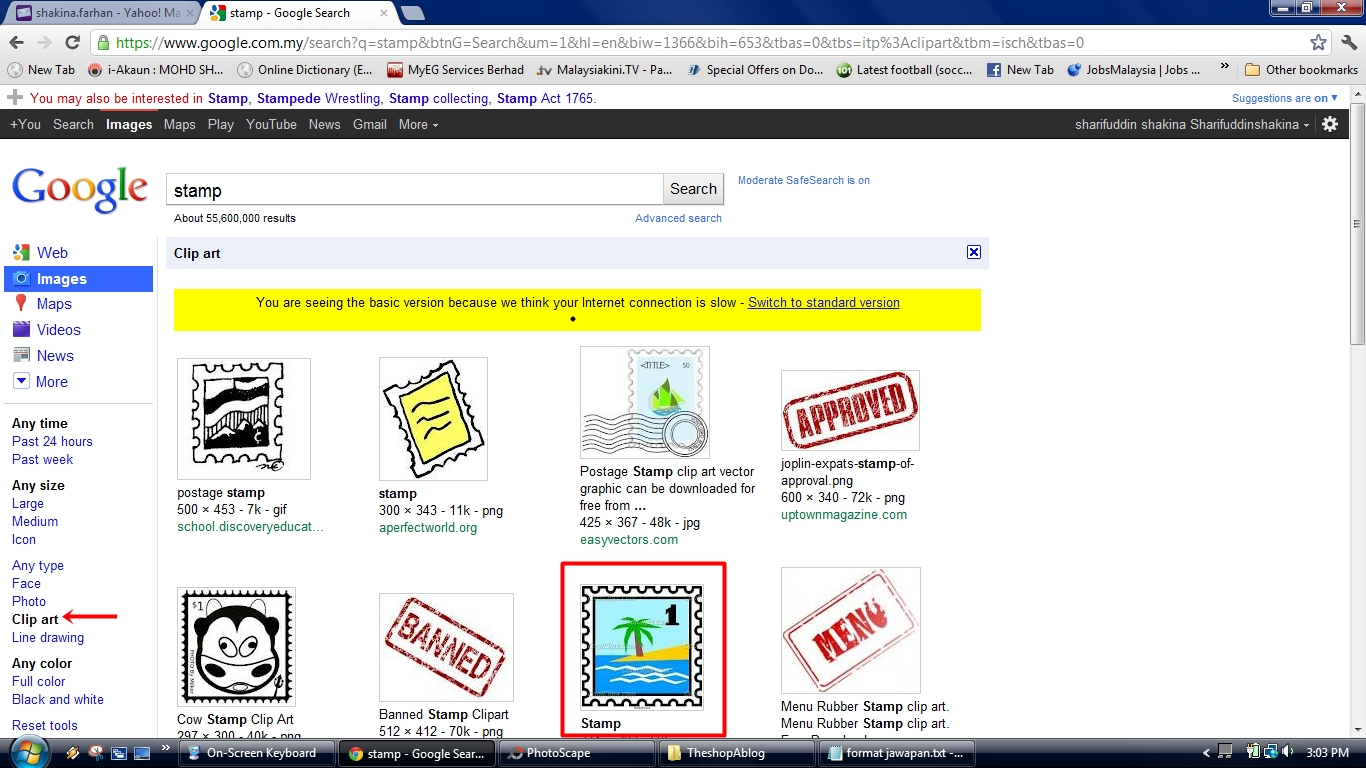Filter by Large image size
This screenshot has width=1366, height=768.
(28, 503)
